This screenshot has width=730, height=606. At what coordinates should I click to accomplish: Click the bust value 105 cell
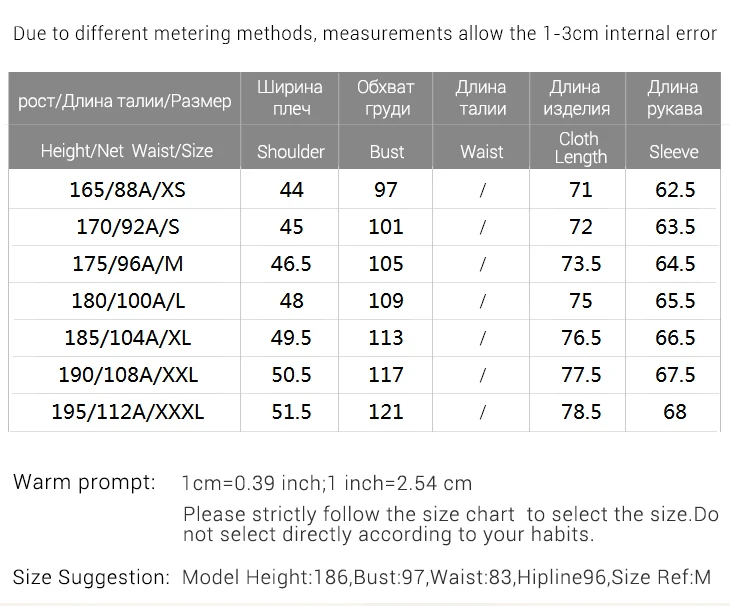[385, 264]
